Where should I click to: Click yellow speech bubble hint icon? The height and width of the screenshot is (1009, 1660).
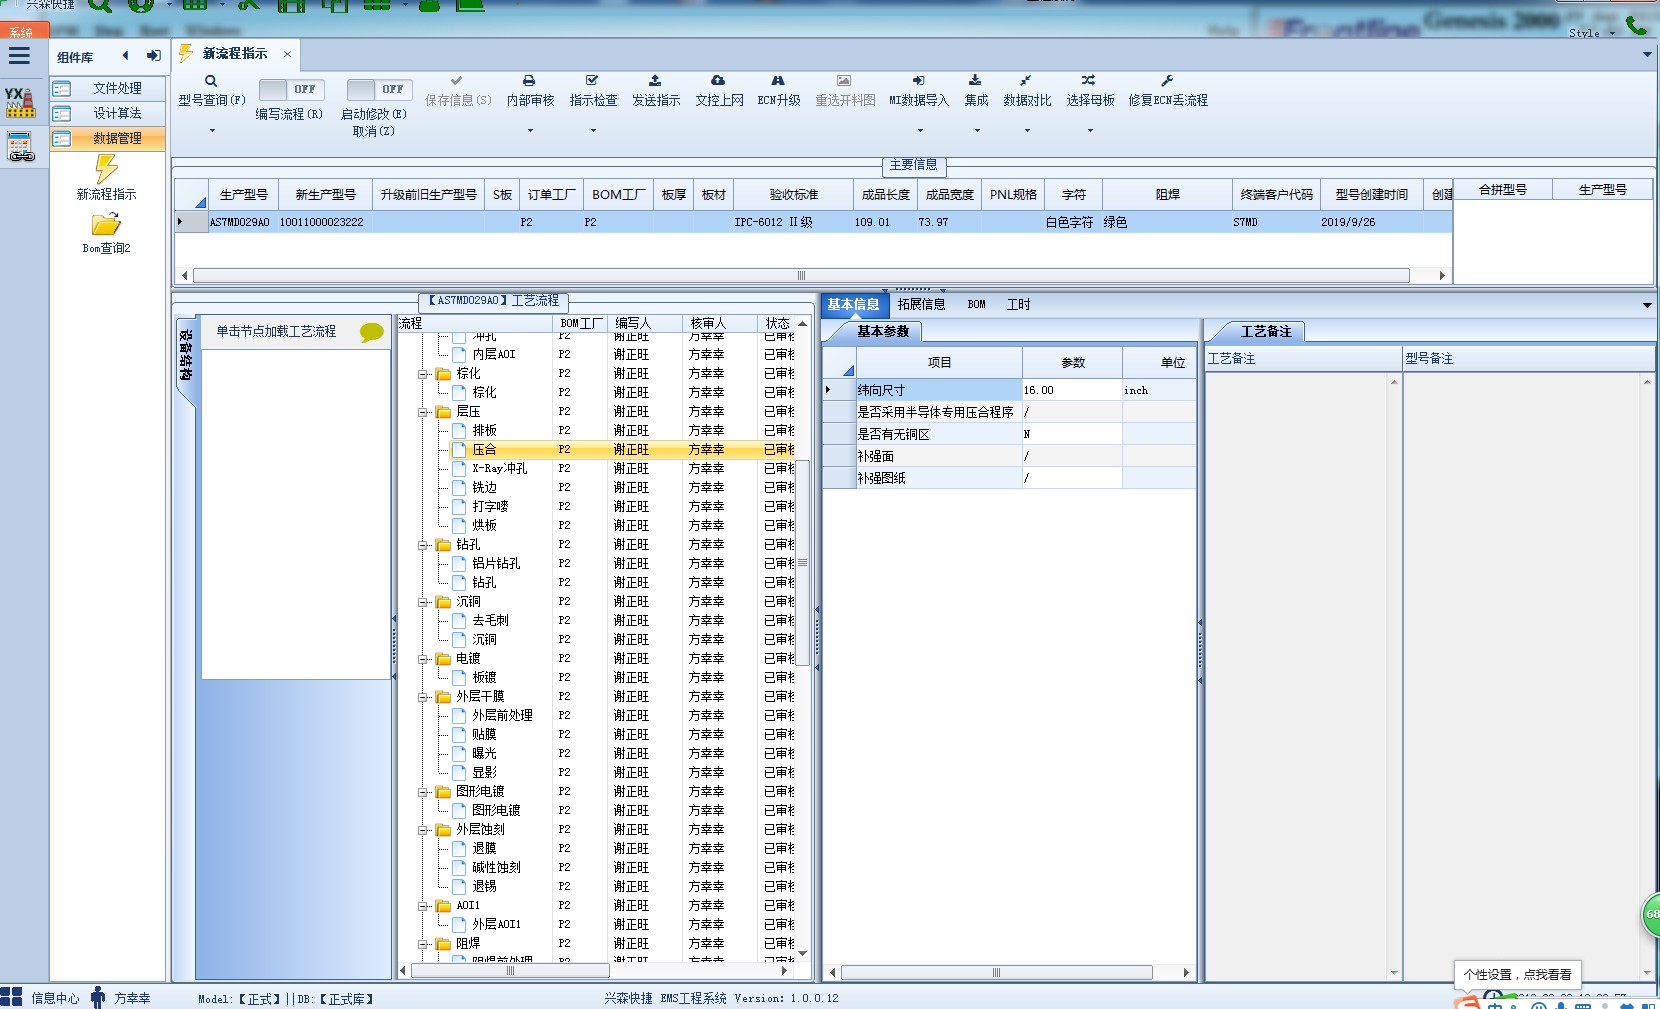(372, 332)
